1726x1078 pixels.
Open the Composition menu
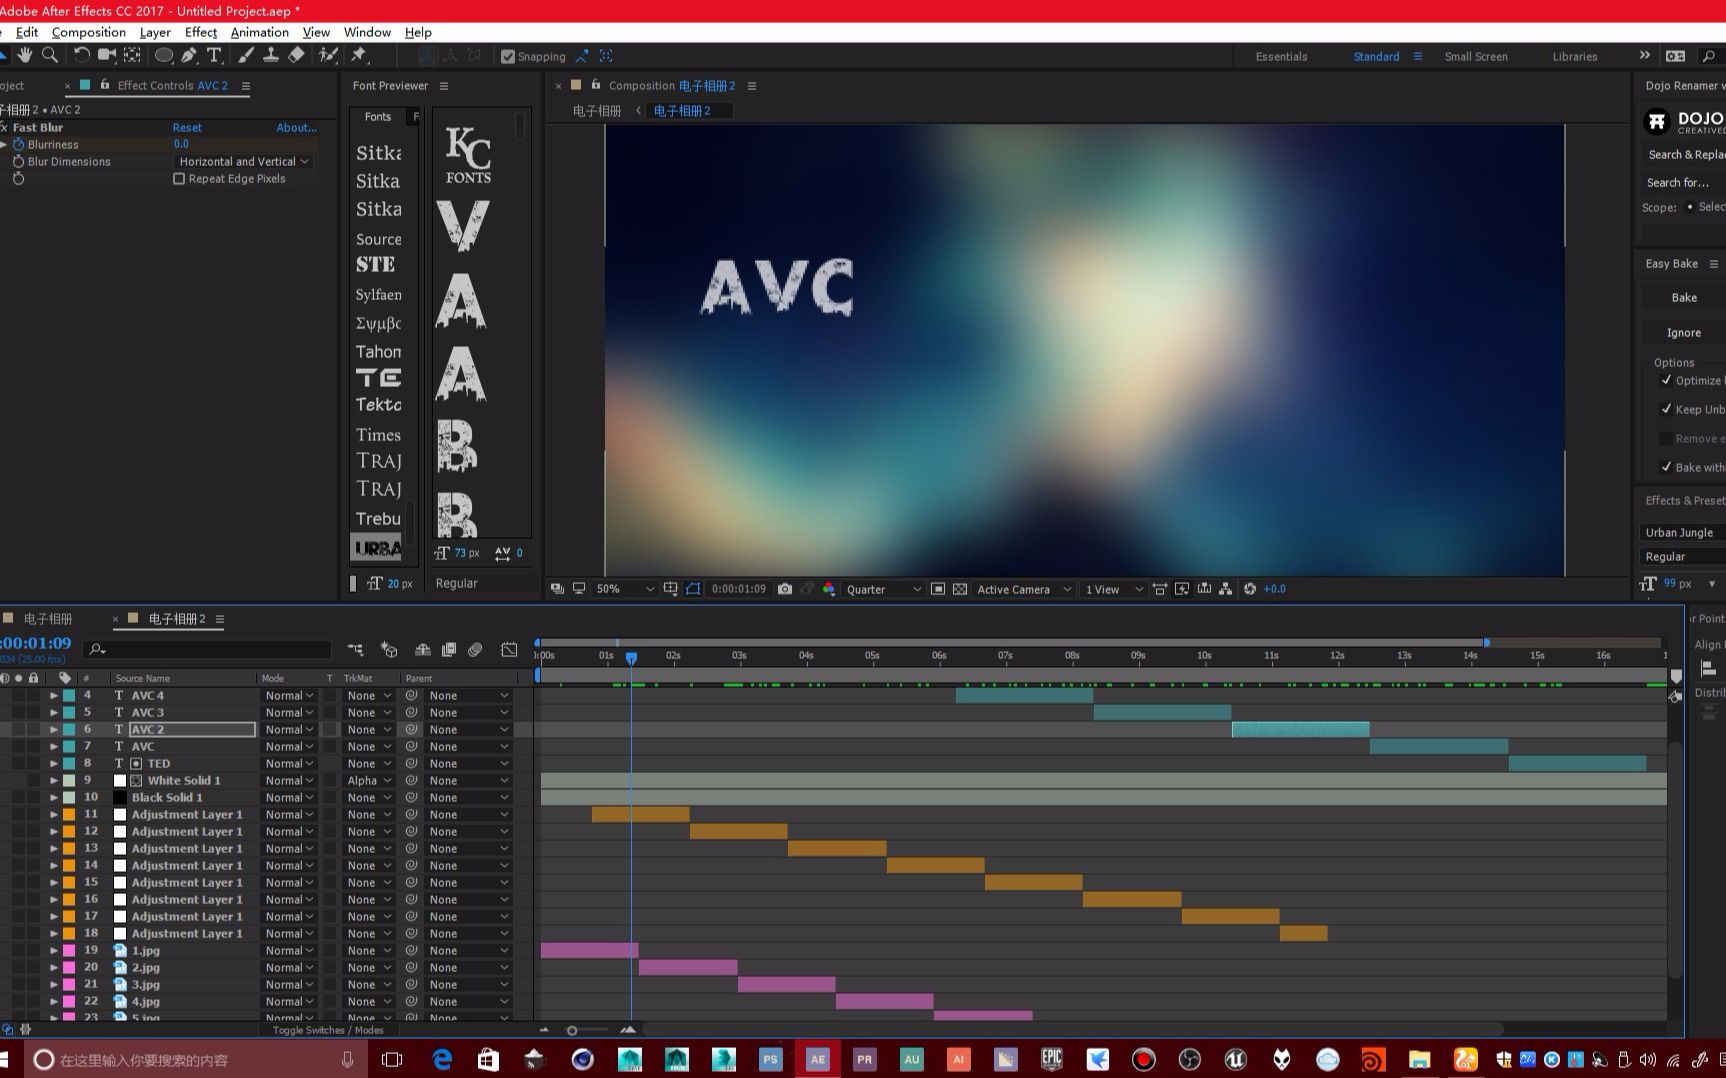click(x=89, y=32)
